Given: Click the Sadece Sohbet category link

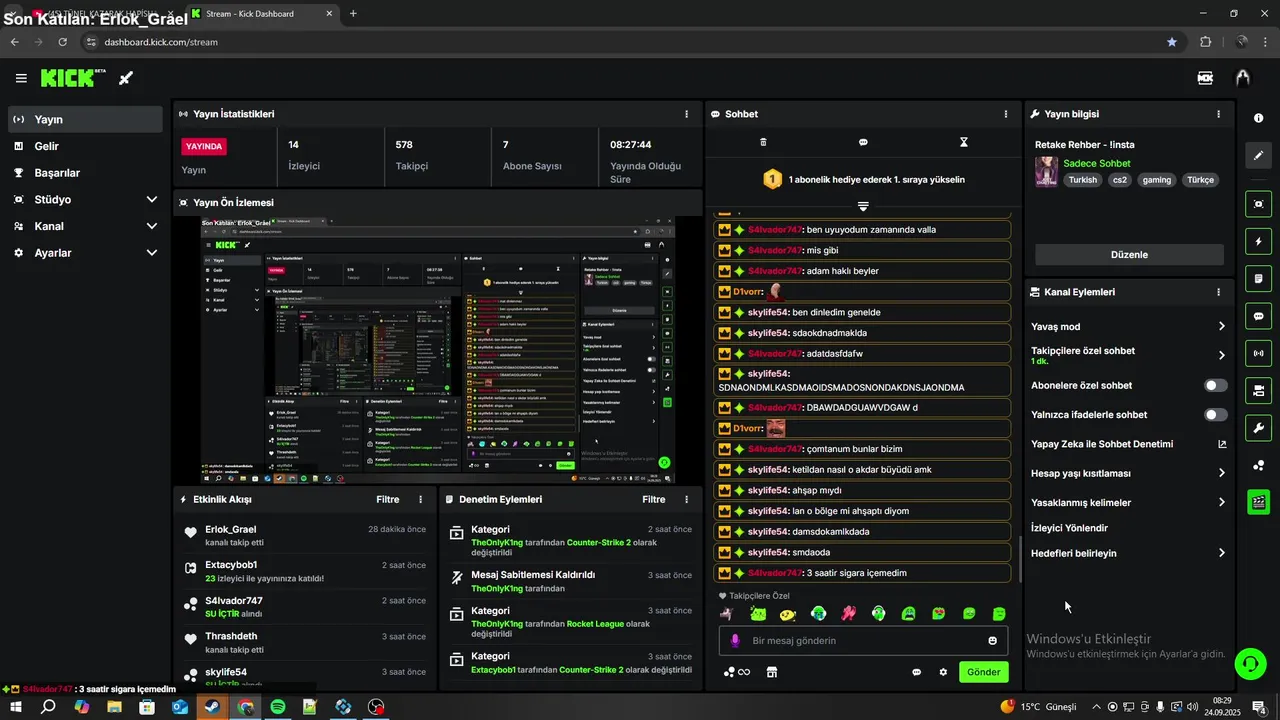Looking at the screenshot, I should tap(1096, 163).
